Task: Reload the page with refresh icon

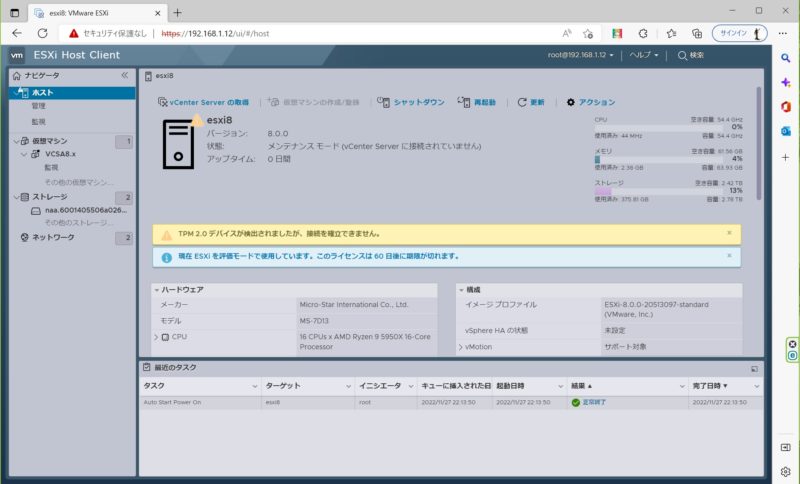Action: [x=42, y=33]
